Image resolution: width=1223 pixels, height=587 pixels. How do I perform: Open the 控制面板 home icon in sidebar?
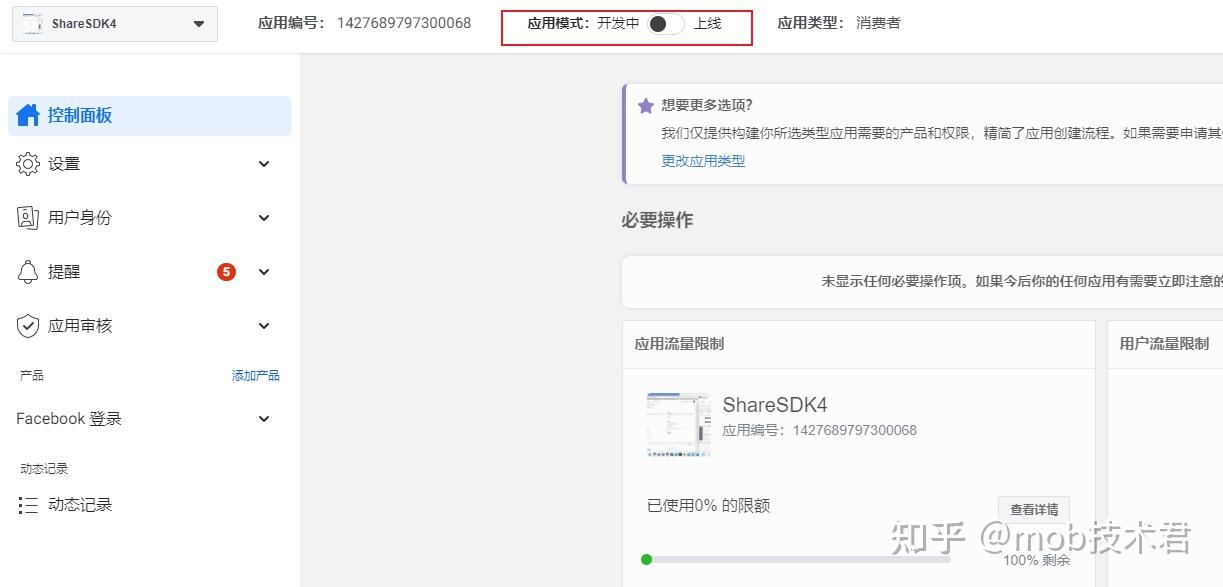click(27, 114)
